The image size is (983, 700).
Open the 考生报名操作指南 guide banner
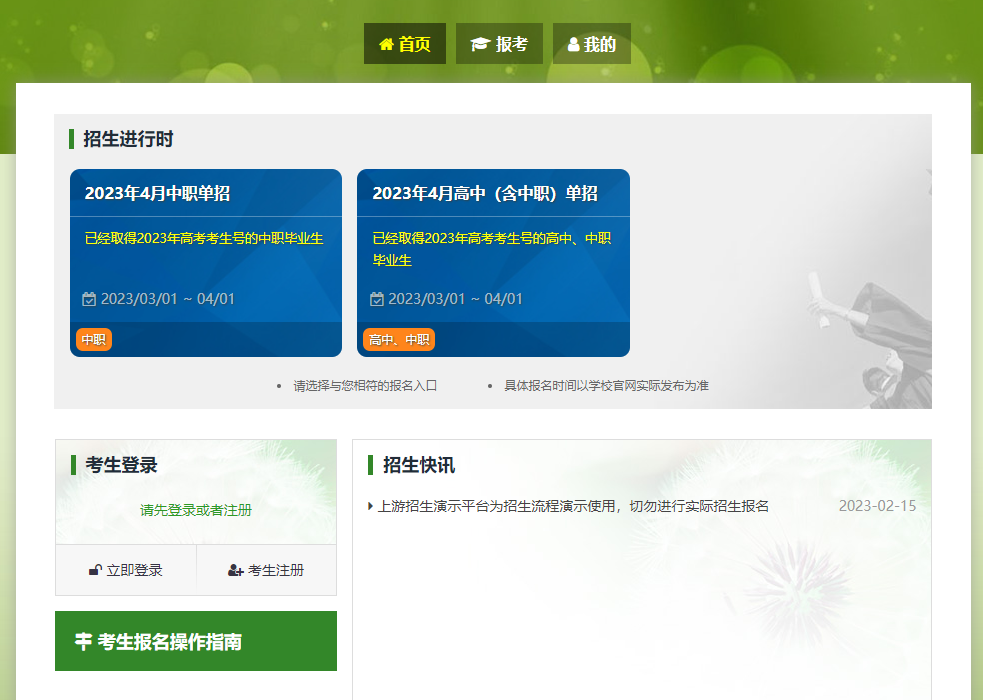(196, 641)
